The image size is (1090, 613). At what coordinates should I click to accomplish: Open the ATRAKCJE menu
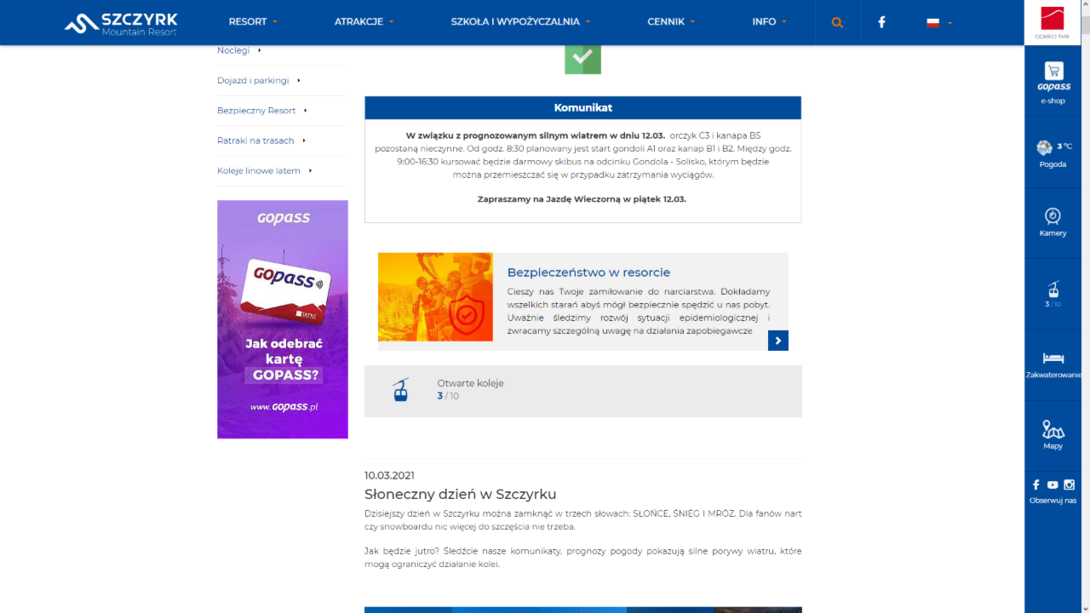pos(364,22)
